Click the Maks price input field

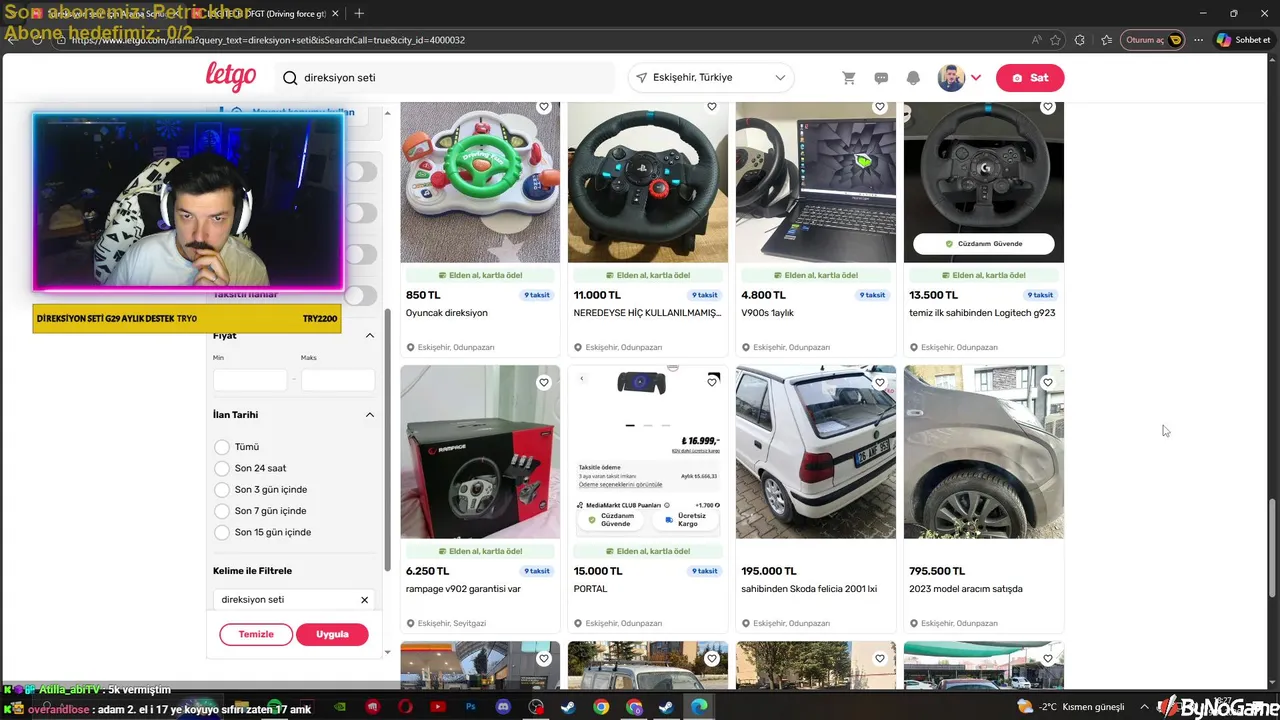pos(338,380)
